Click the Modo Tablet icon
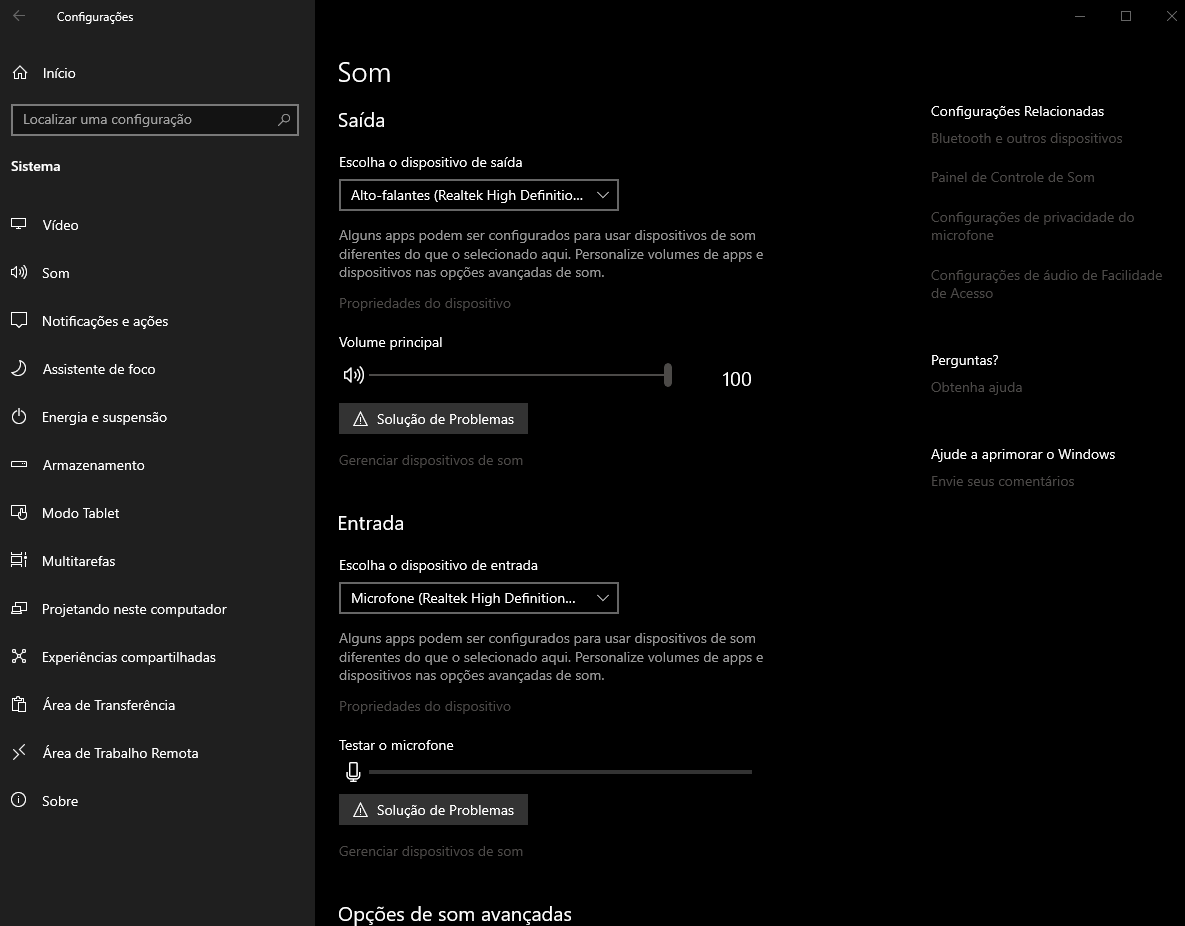1185x926 pixels. click(19, 513)
